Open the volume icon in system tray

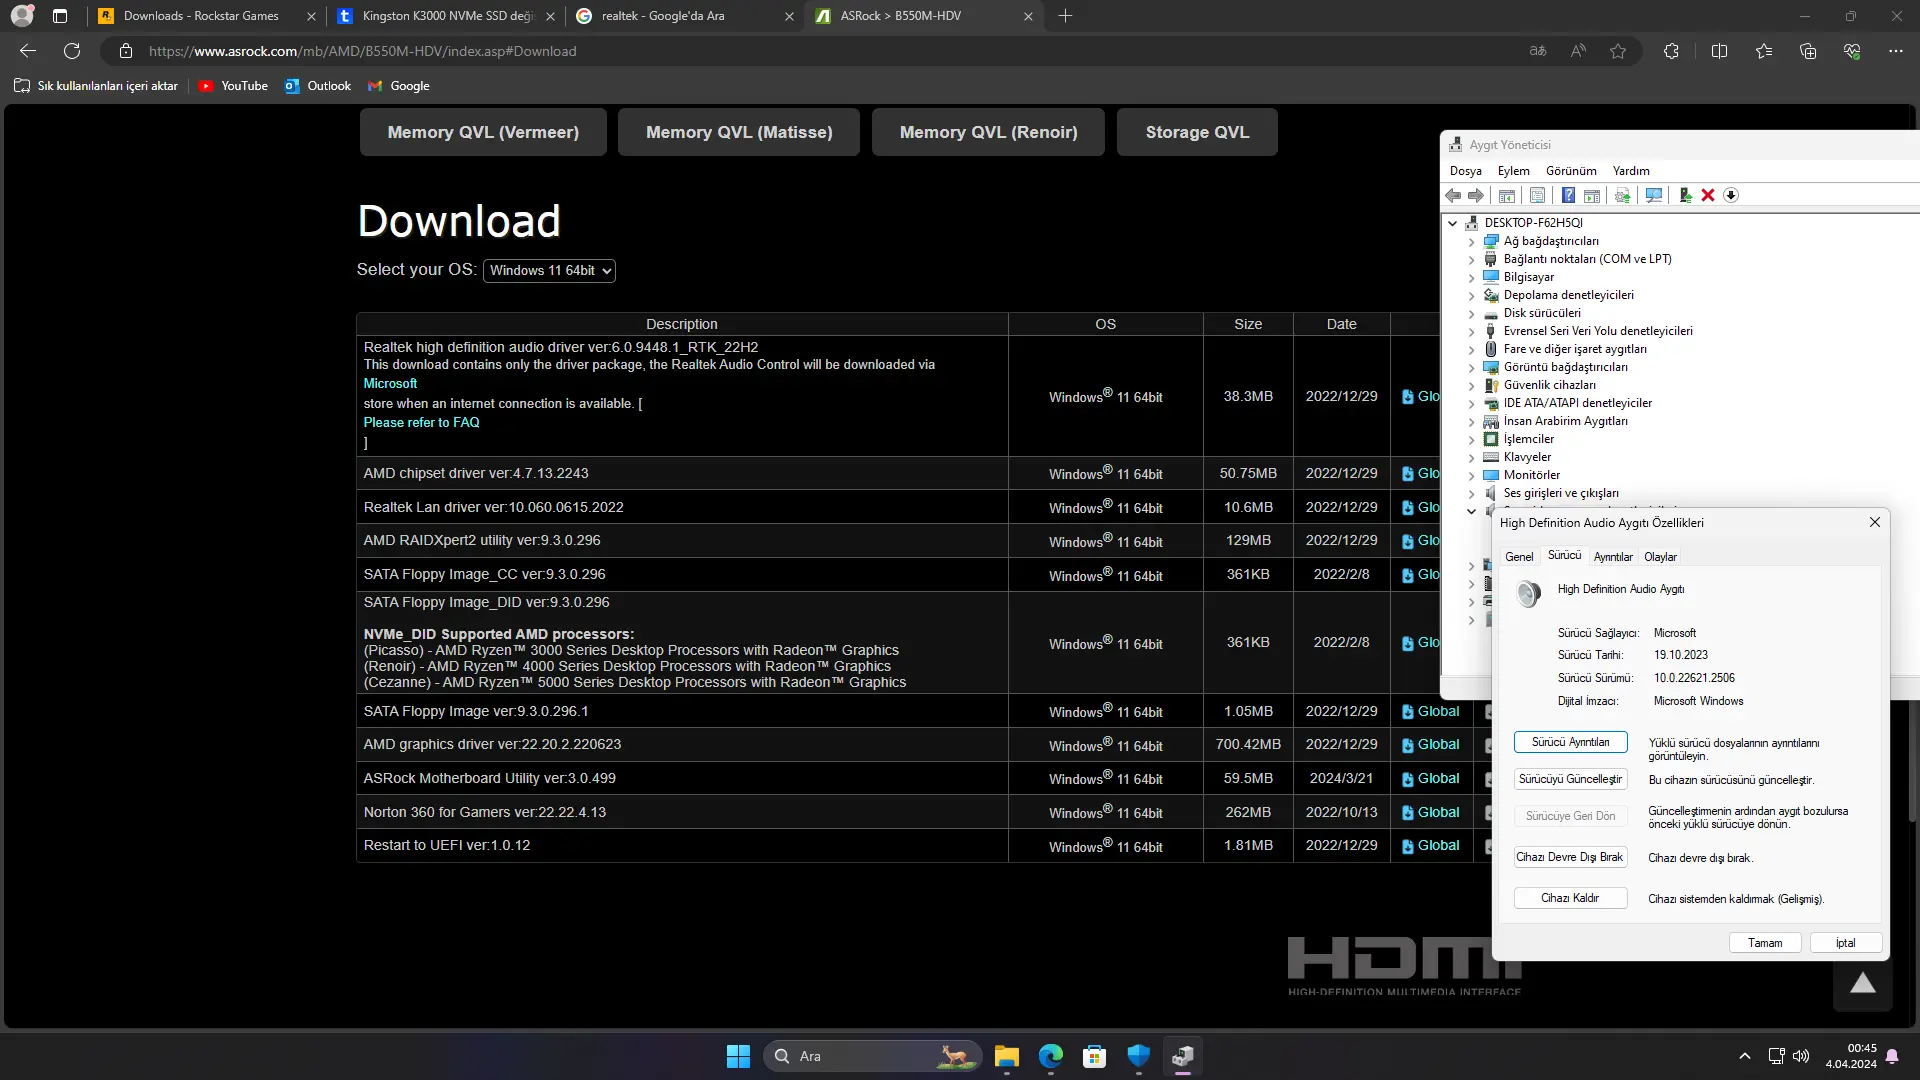pyautogui.click(x=1801, y=1056)
